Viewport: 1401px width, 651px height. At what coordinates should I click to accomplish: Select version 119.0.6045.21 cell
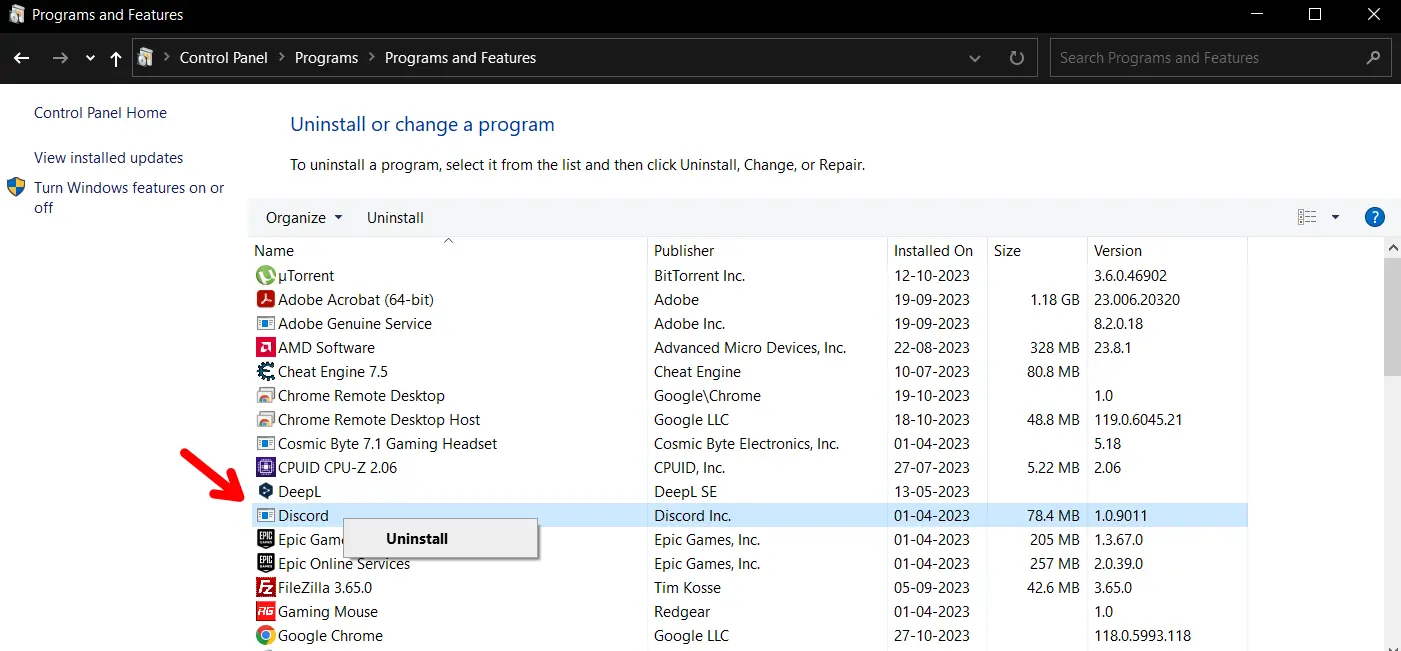[x=1138, y=420]
